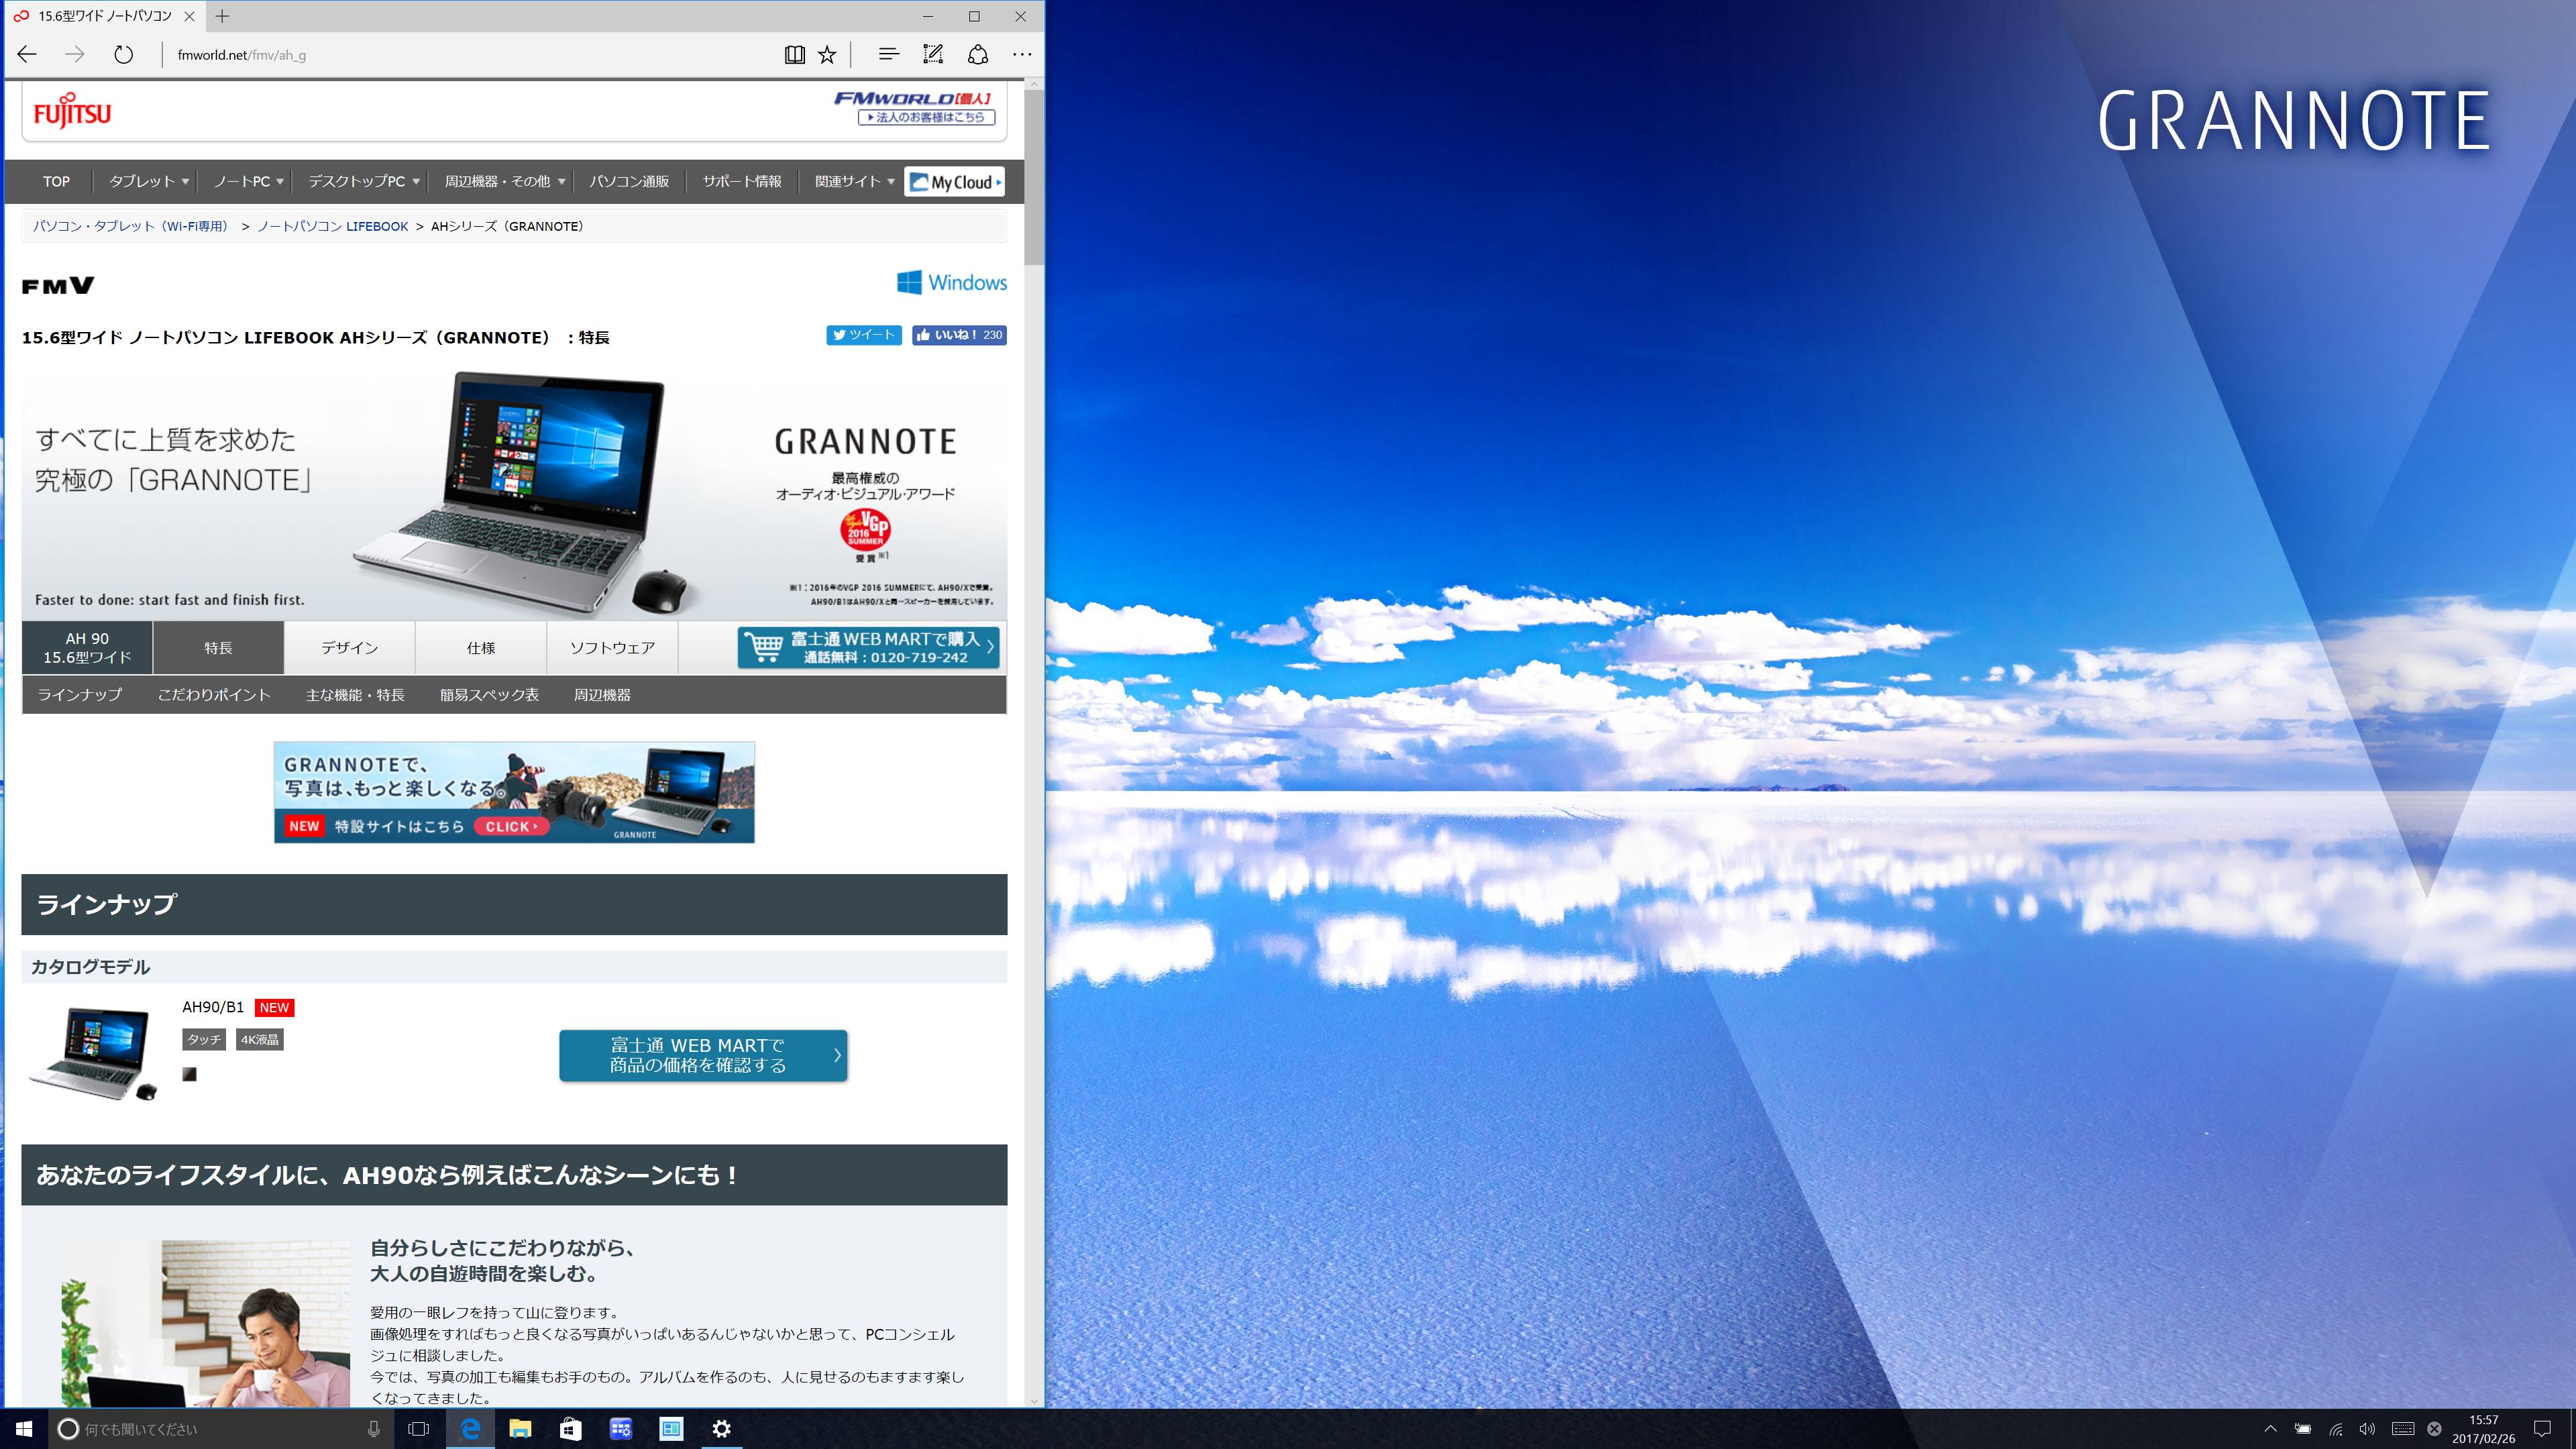Open the Edge Hub panel
Image resolution: width=2576 pixels, height=1449 pixels.
888,55
